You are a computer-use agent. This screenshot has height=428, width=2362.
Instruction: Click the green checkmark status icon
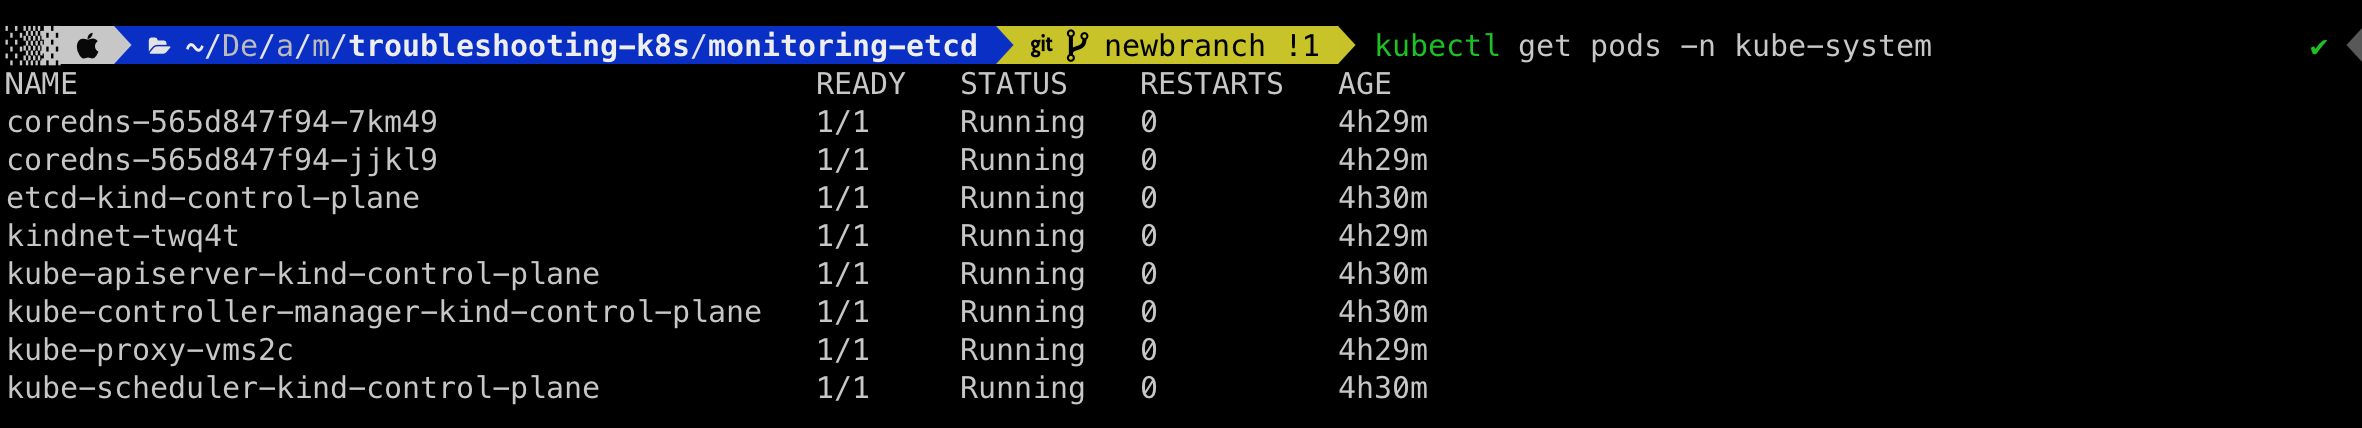click(2318, 47)
